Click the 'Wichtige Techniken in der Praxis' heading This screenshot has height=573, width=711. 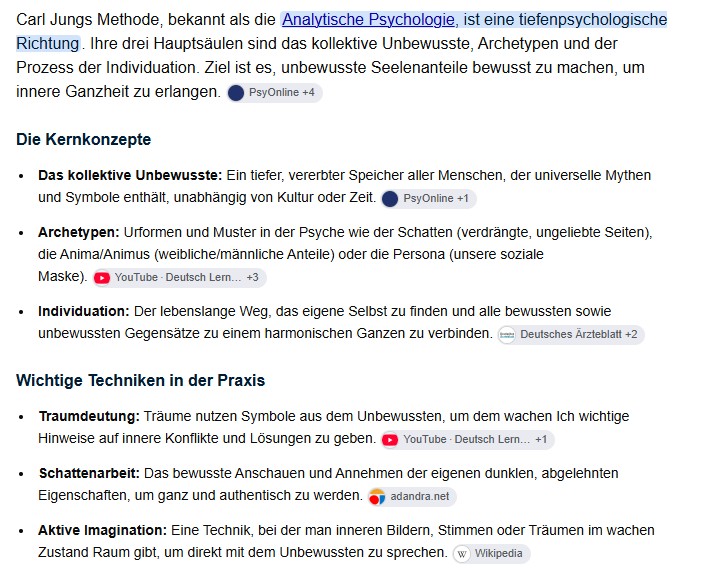point(141,380)
